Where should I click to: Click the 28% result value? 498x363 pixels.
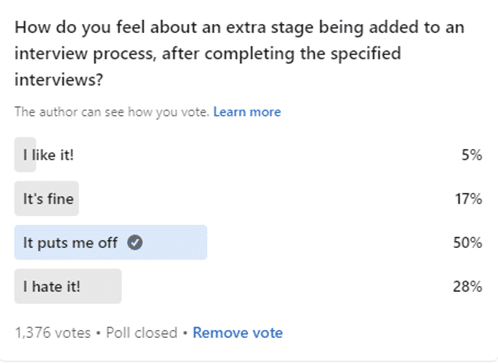click(468, 287)
